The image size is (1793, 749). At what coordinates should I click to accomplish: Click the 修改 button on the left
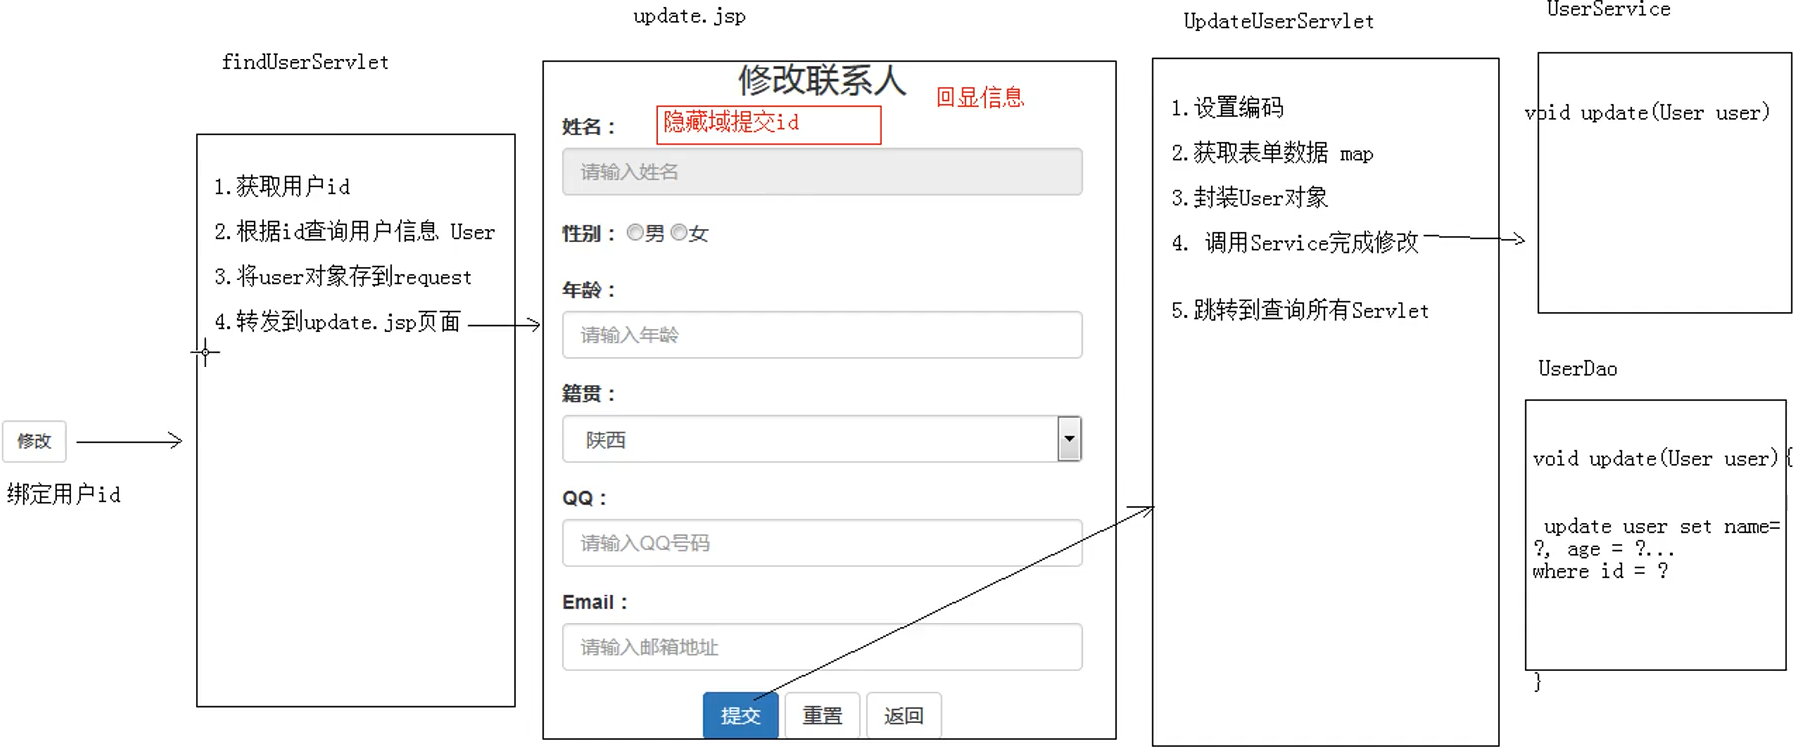pos(34,441)
